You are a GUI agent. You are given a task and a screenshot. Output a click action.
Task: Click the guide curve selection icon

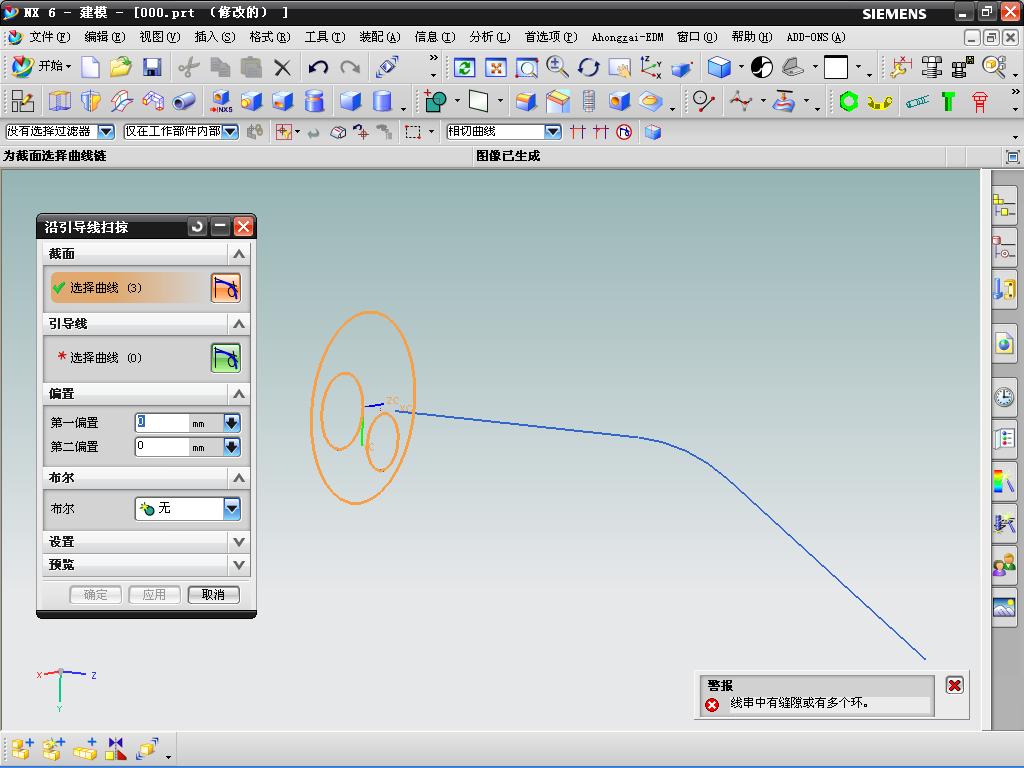(226, 358)
